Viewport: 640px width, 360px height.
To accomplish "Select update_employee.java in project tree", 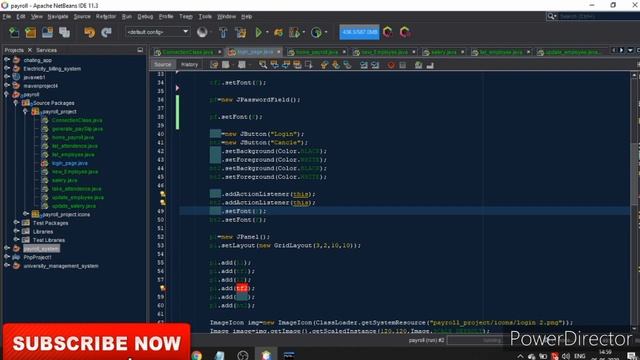I will click(78, 198).
